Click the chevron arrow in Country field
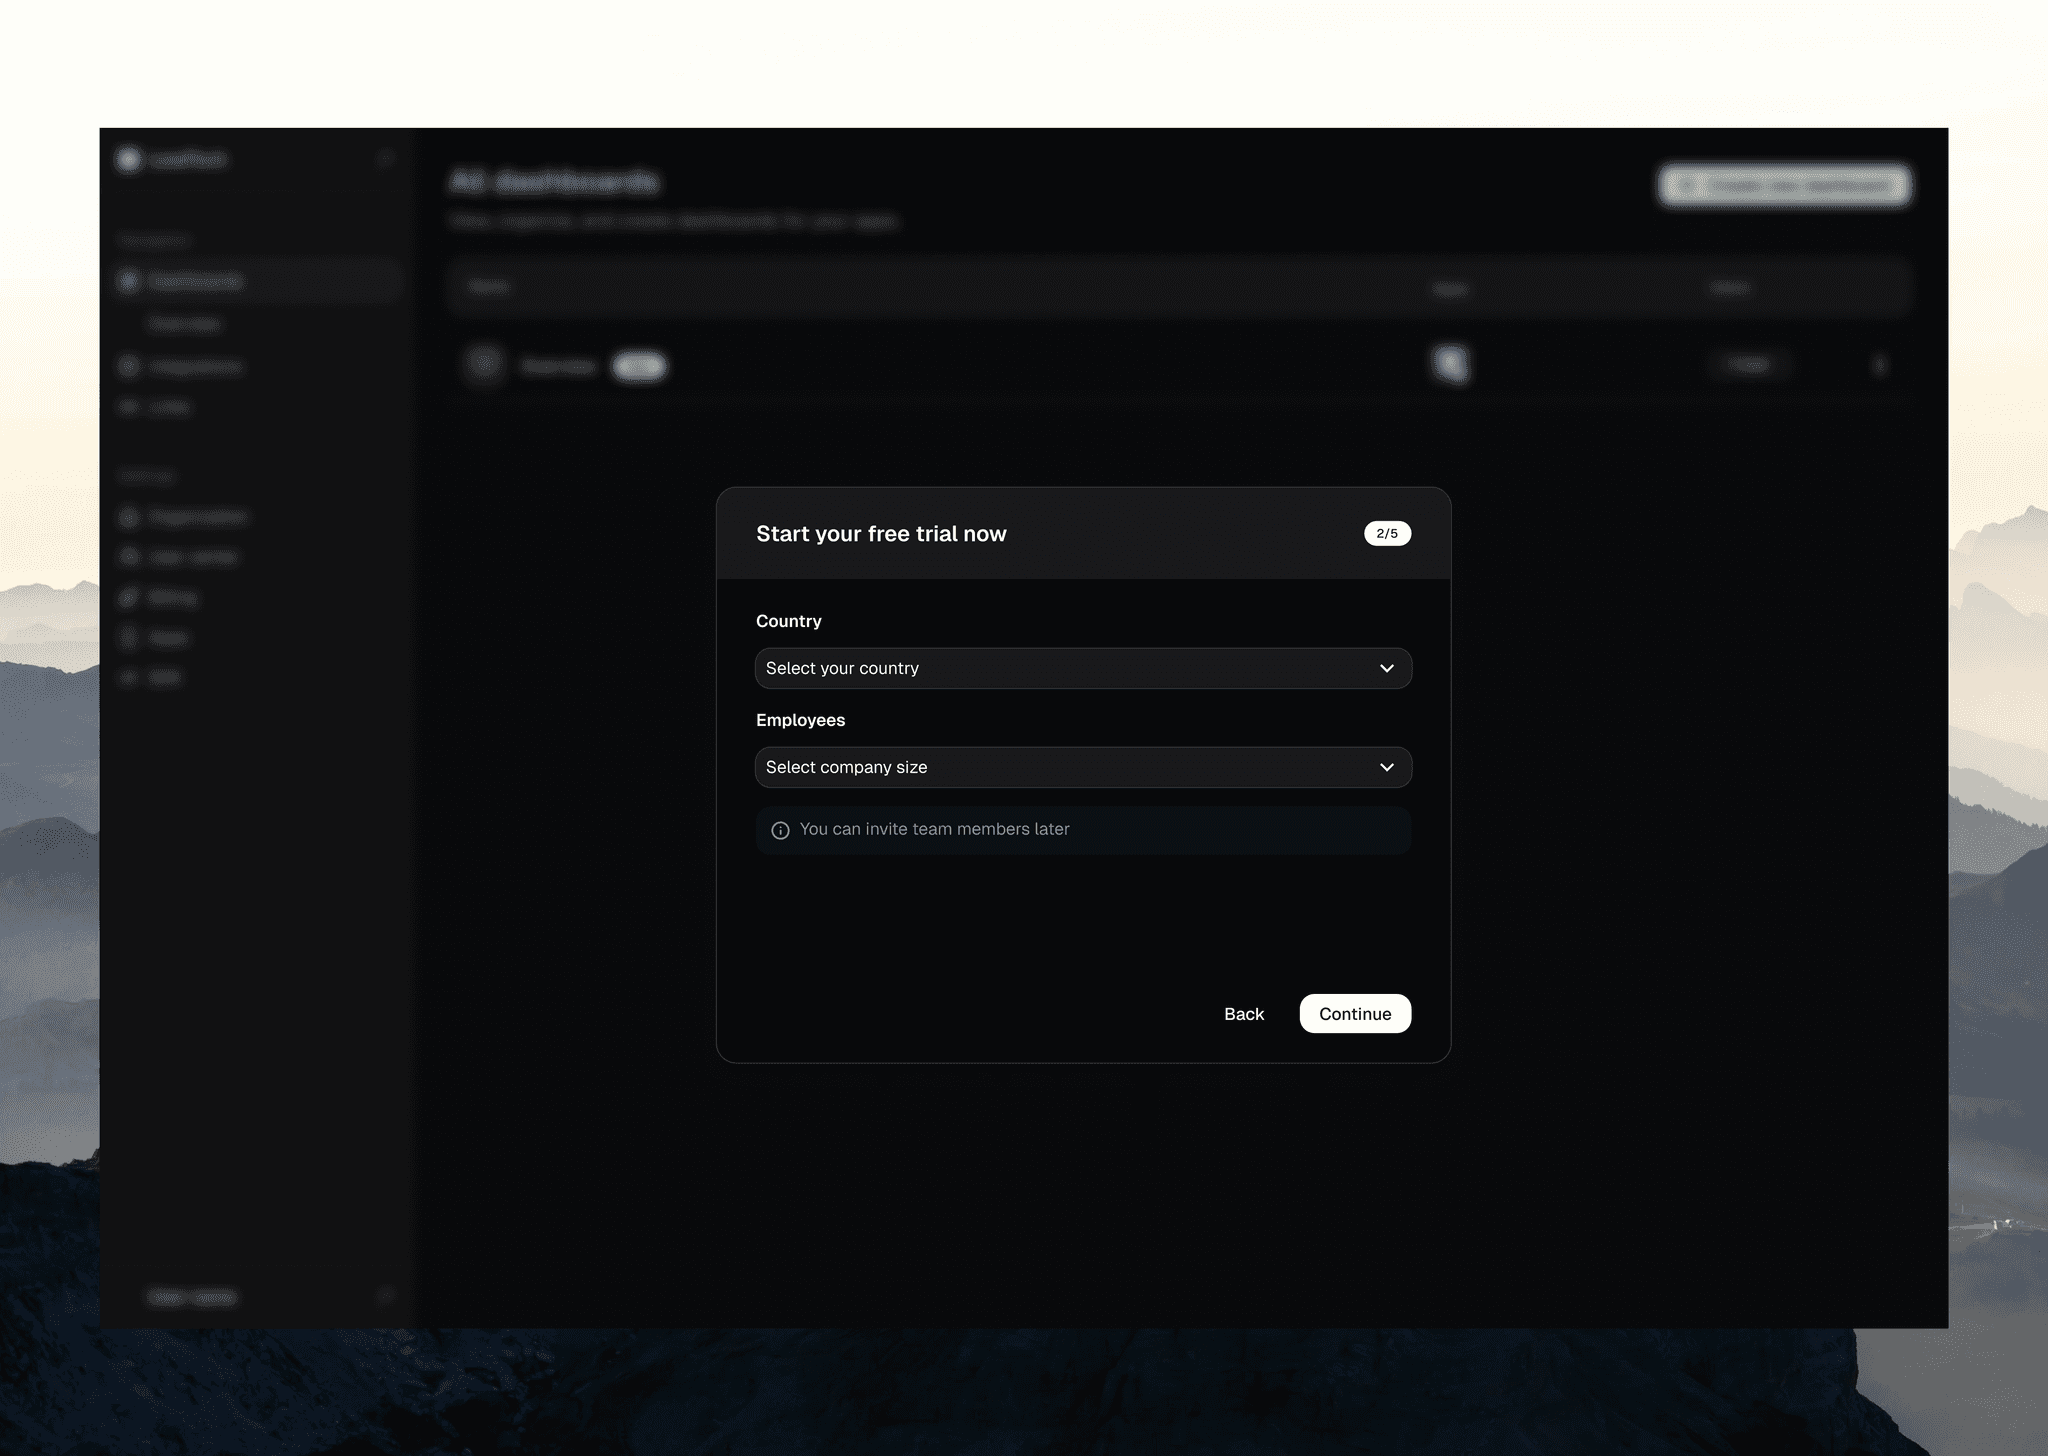 (1386, 668)
